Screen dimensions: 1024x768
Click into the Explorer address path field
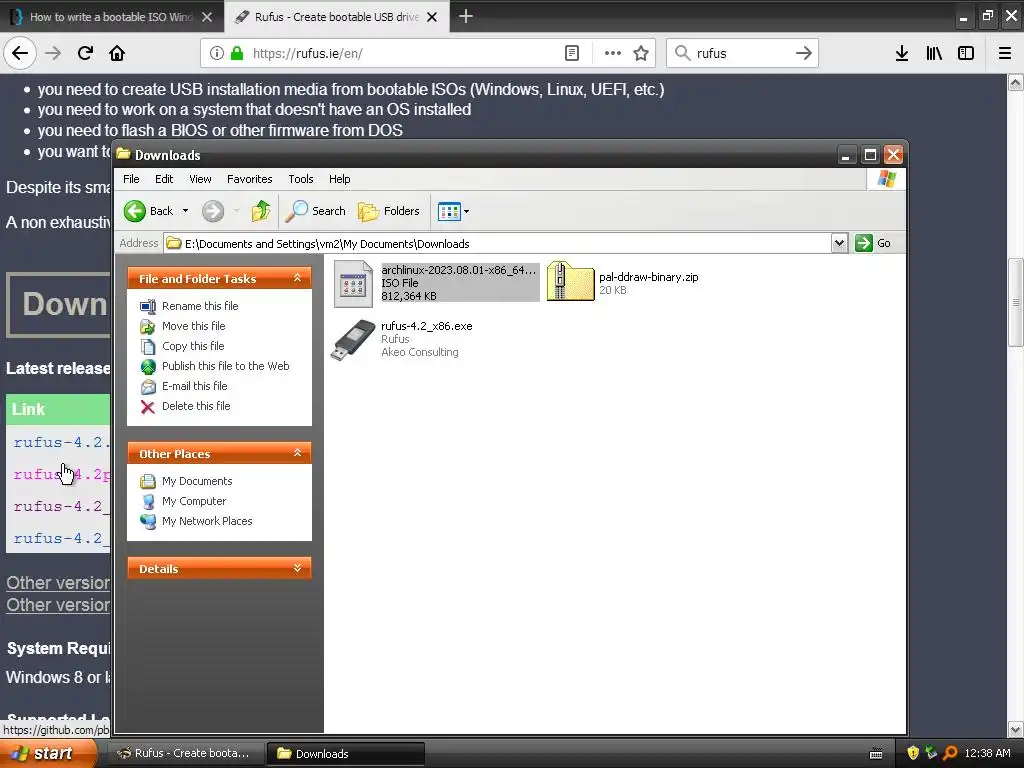[498, 244]
